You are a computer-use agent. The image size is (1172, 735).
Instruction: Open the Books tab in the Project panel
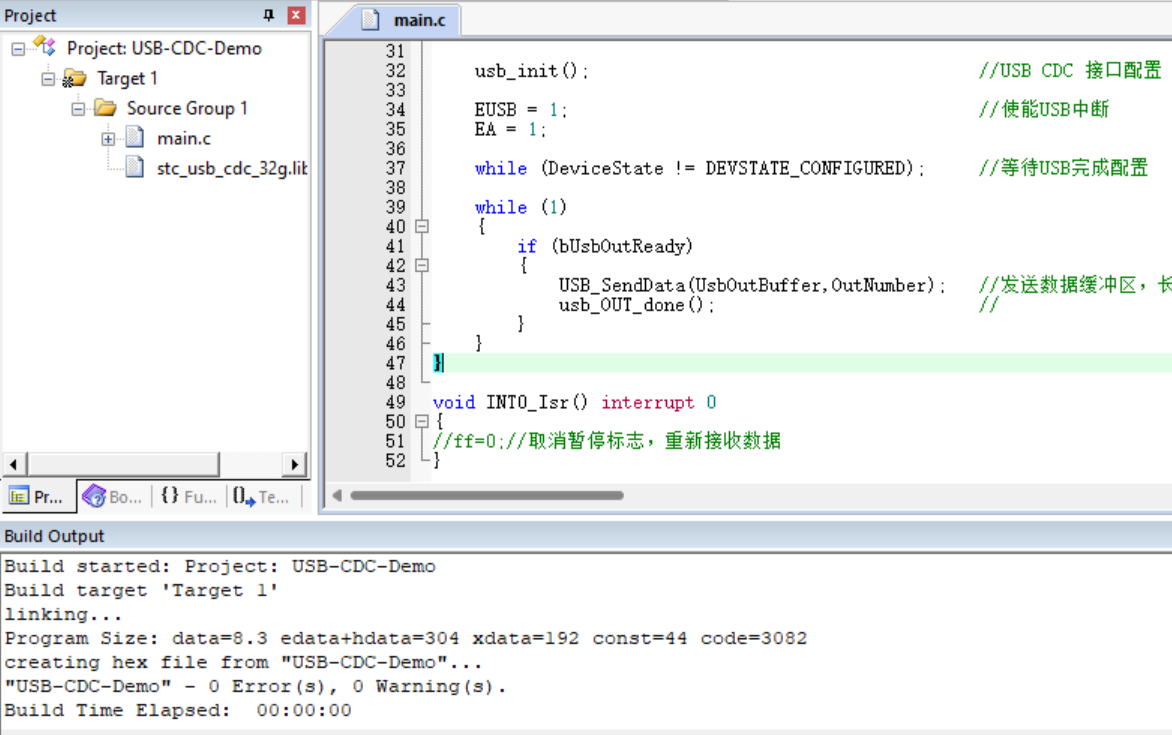pos(112,496)
